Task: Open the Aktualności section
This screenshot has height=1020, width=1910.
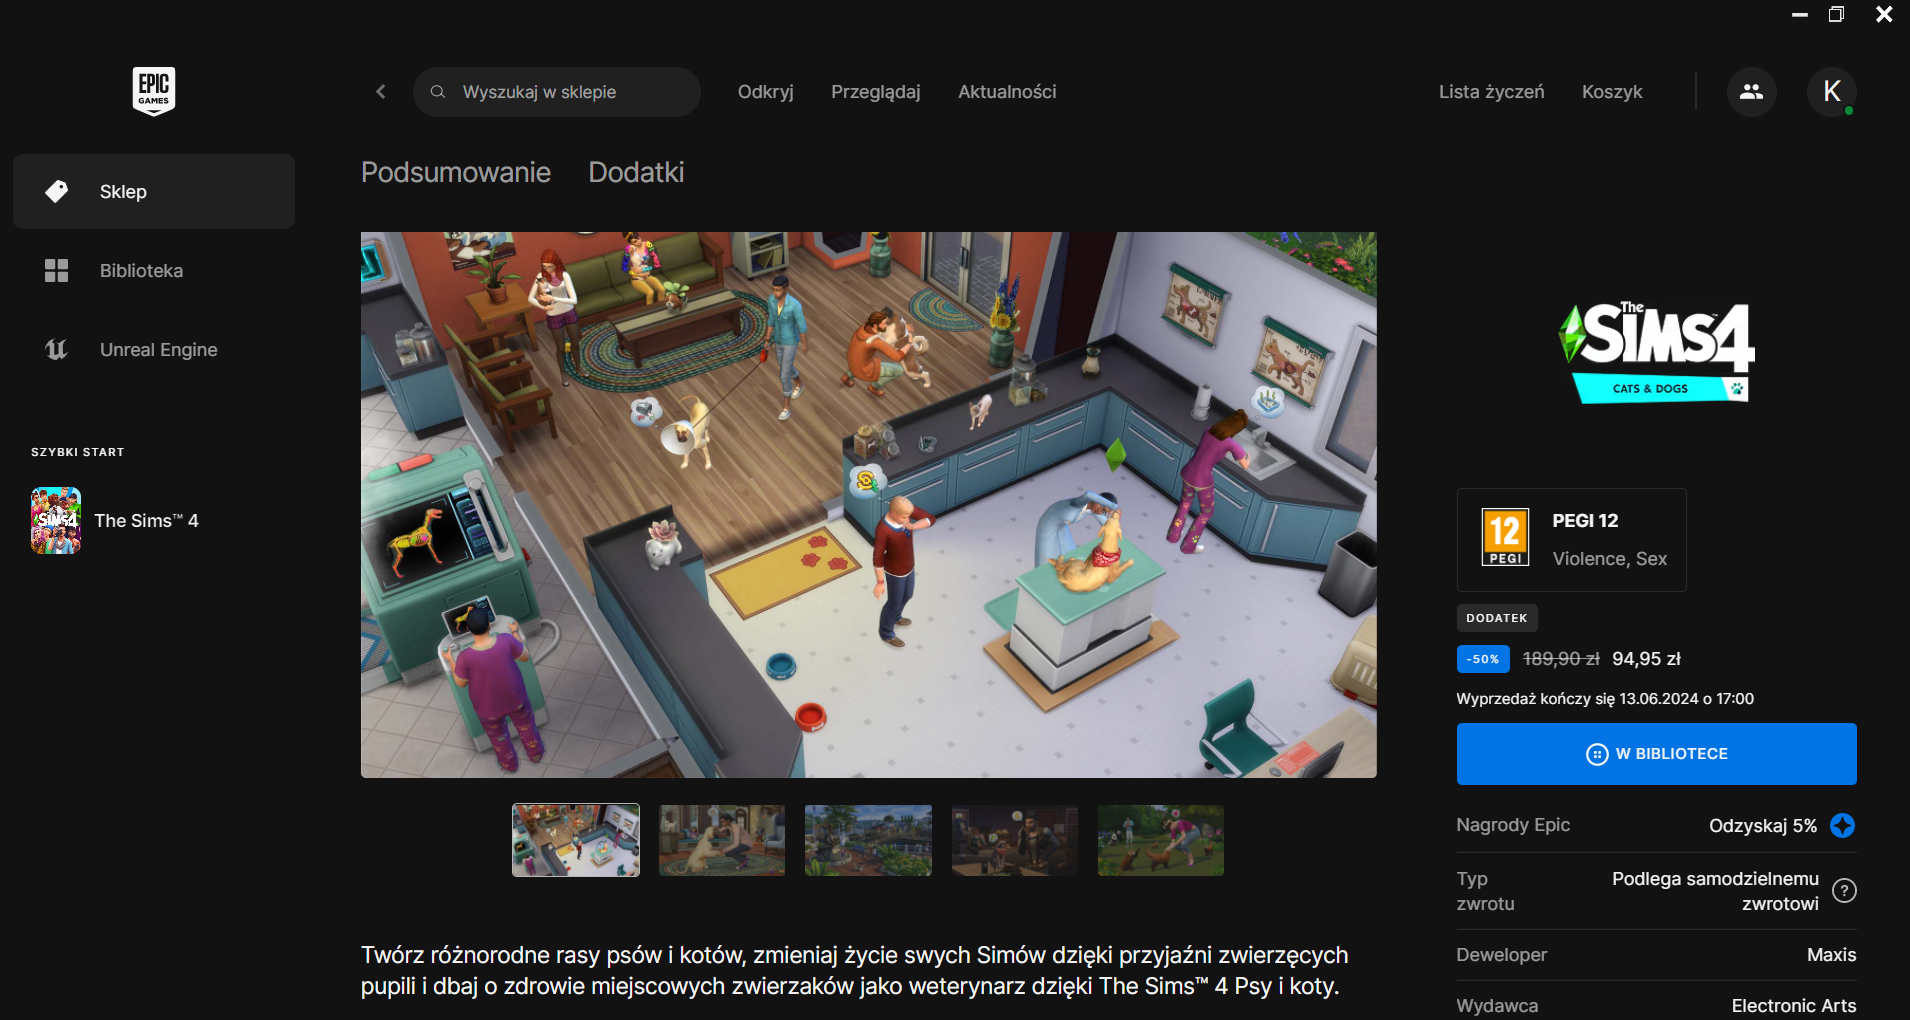Action: pyautogui.click(x=1006, y=92)
